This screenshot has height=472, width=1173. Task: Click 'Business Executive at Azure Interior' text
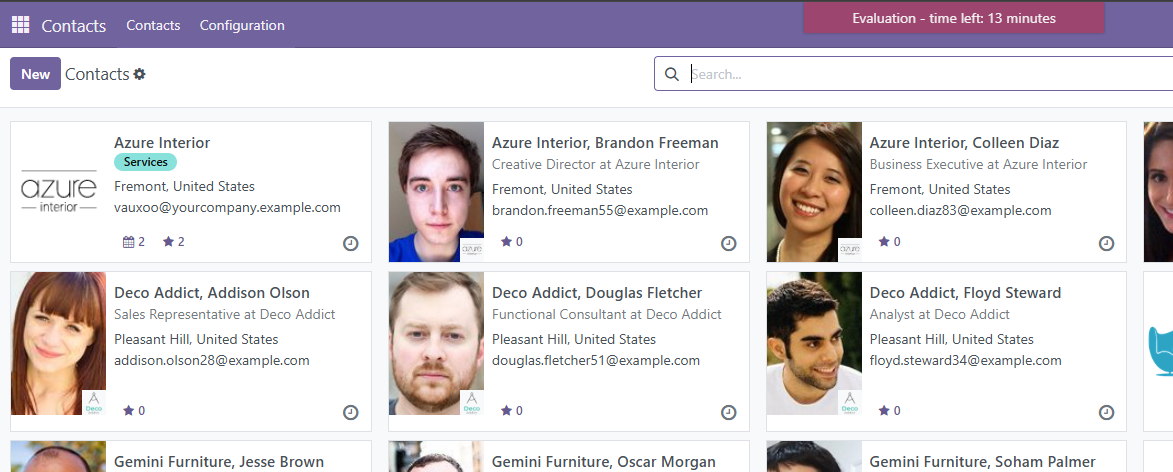[978, 165]
